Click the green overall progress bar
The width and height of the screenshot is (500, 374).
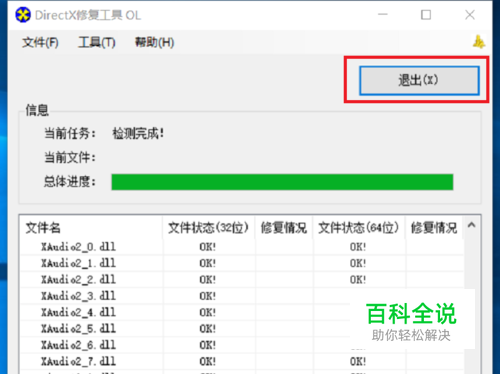click(x=282, y=182)
